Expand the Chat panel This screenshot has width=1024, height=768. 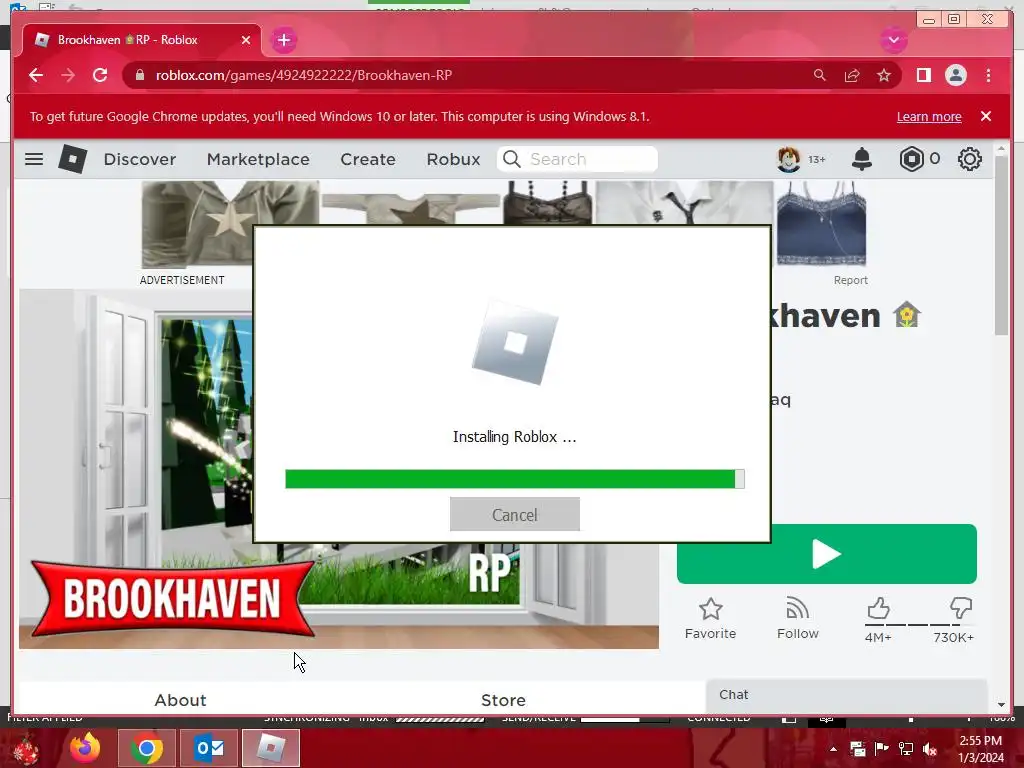pyautogui.click(x=846, y=695)
